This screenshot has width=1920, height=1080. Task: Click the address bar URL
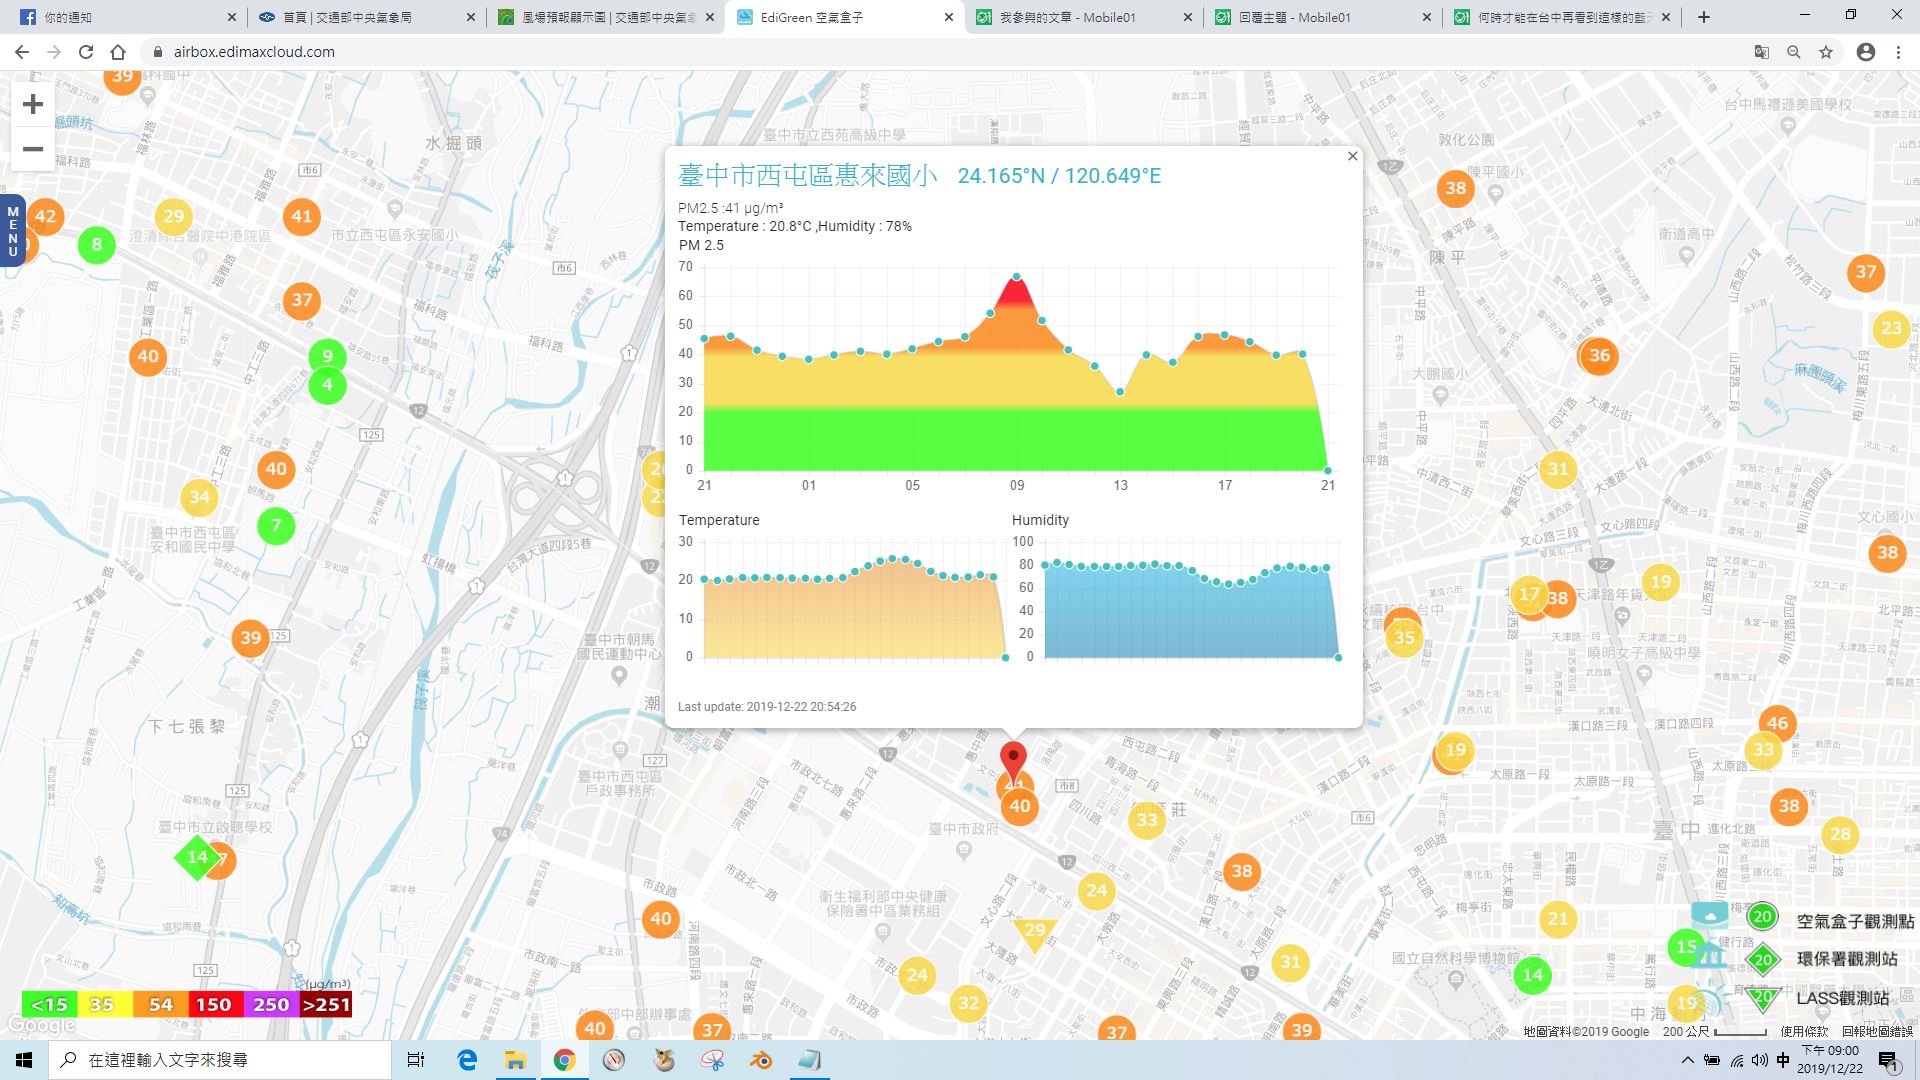(254, 52)
